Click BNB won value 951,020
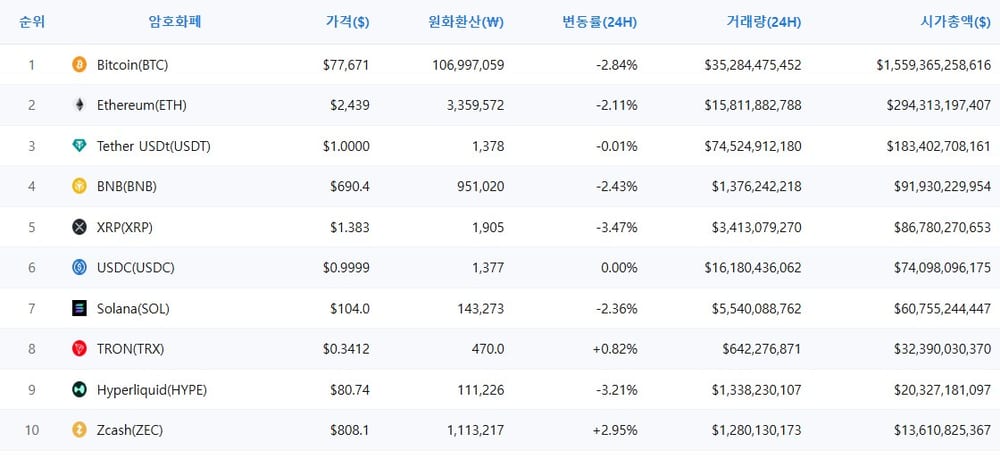 (481, 186)
